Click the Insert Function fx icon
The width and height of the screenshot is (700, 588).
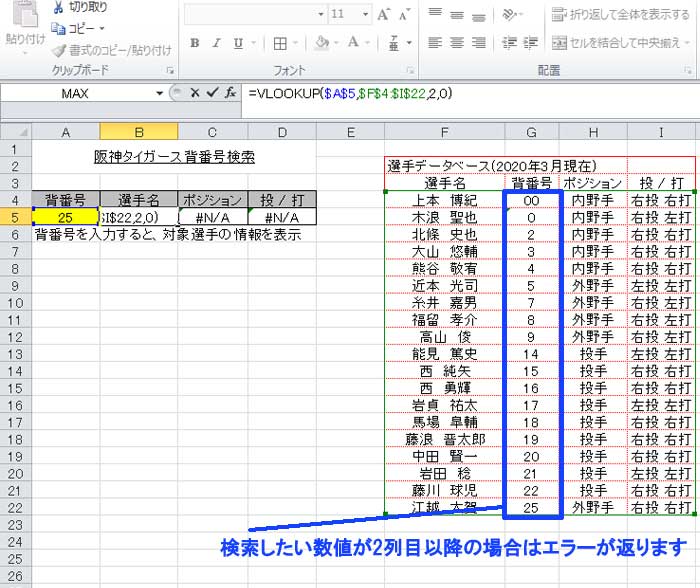point(230,93)
